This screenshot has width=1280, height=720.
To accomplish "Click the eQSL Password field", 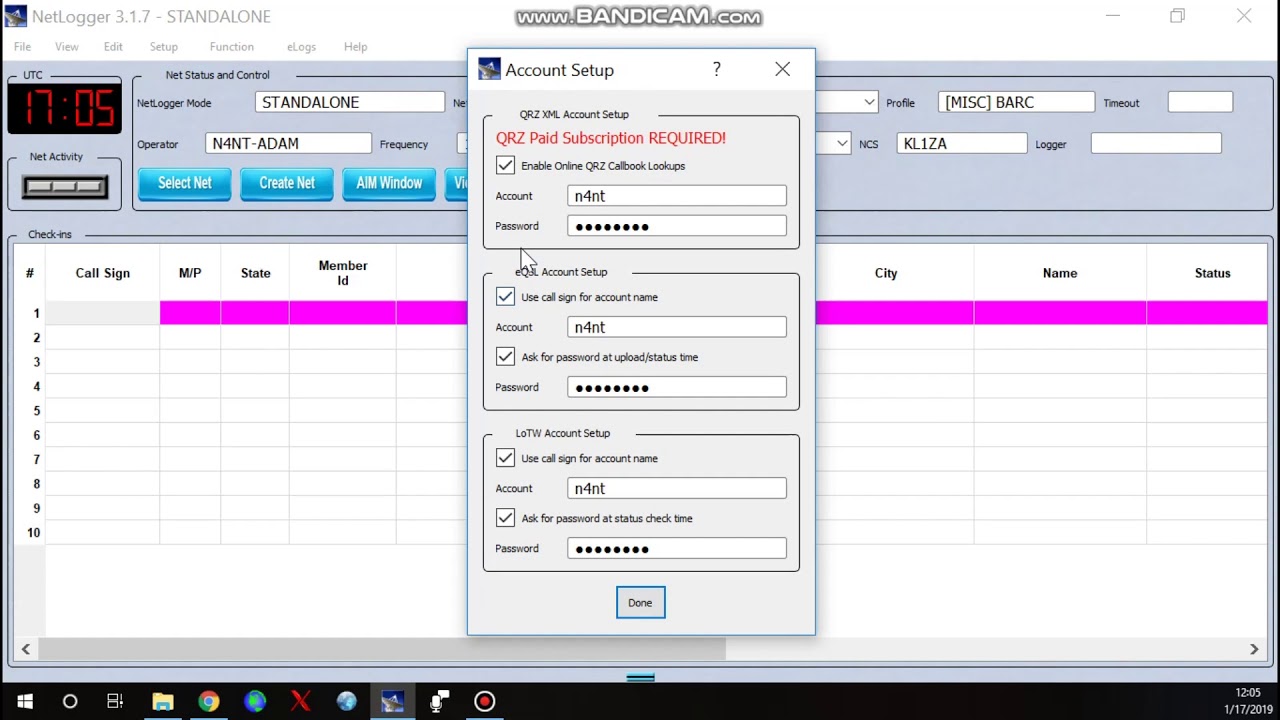I will pyautogui.click(x=677, y=387).
